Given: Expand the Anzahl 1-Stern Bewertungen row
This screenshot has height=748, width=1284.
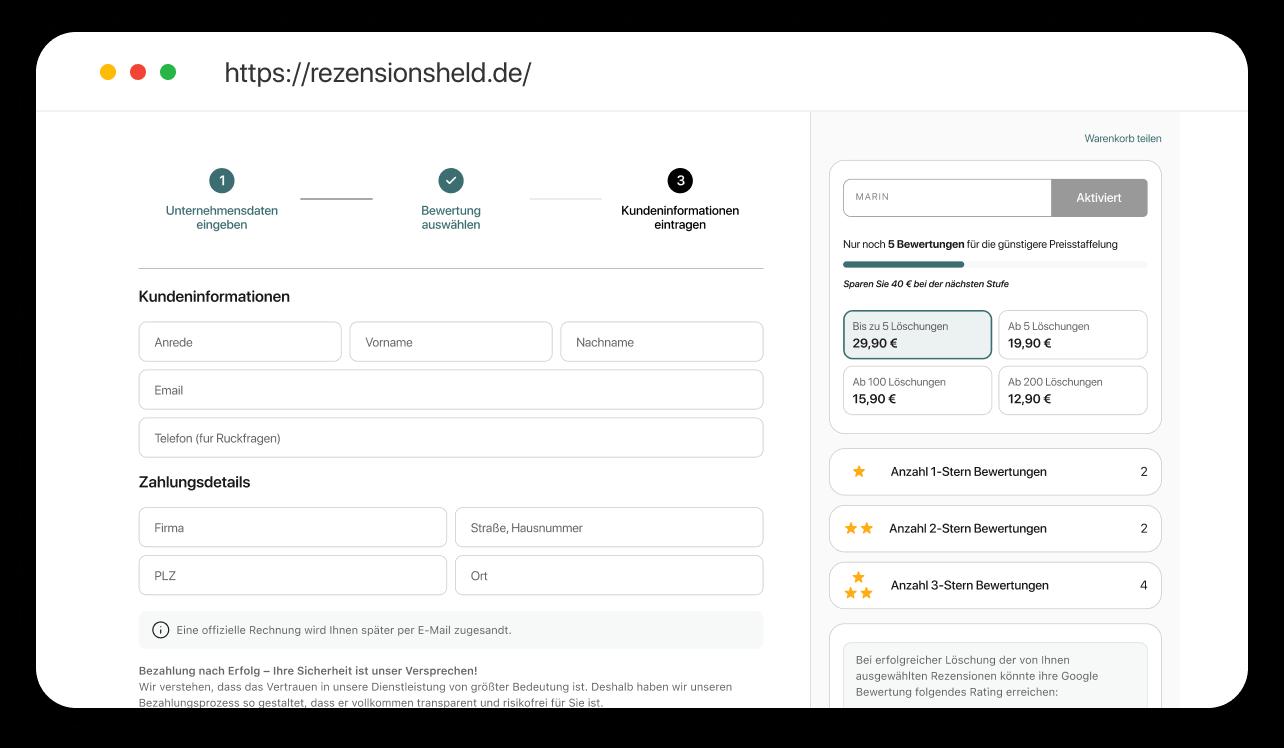Looking at the screenshot, I should tap(995, 472).
